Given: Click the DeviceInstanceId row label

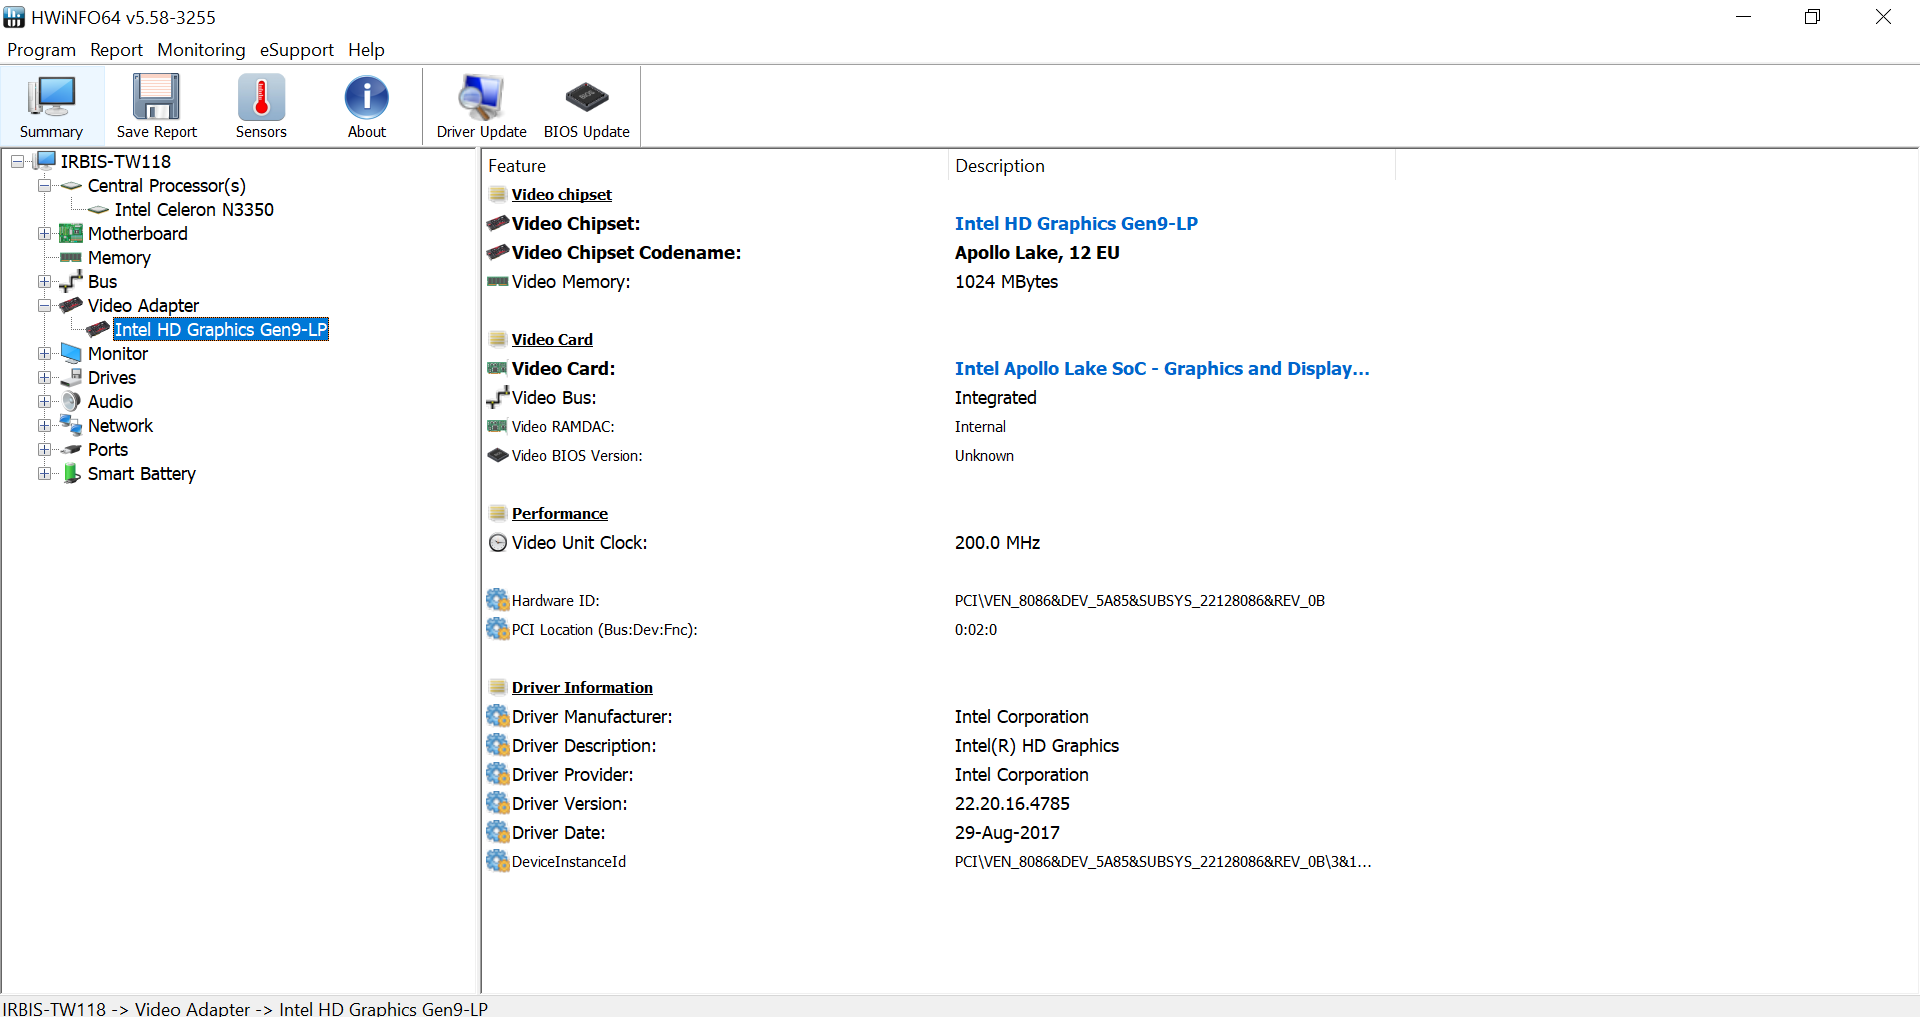Looking at the screenshot, I should (569, 862).
